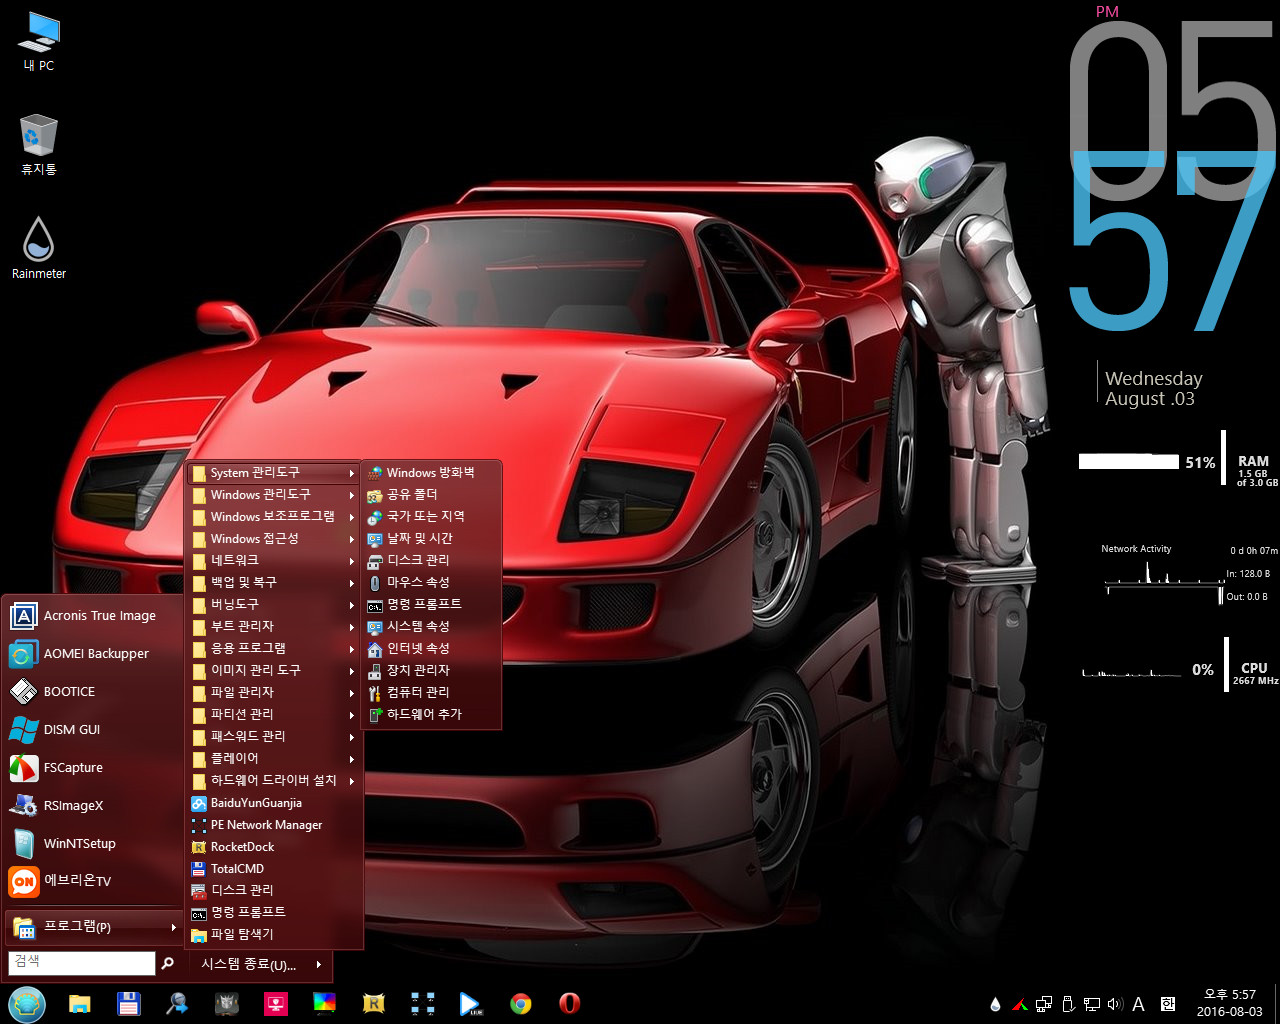Screen dimensions: 1280x1024
Task: Open Windows 방화벽 from the submenu
Action: (x=431, y=473)
